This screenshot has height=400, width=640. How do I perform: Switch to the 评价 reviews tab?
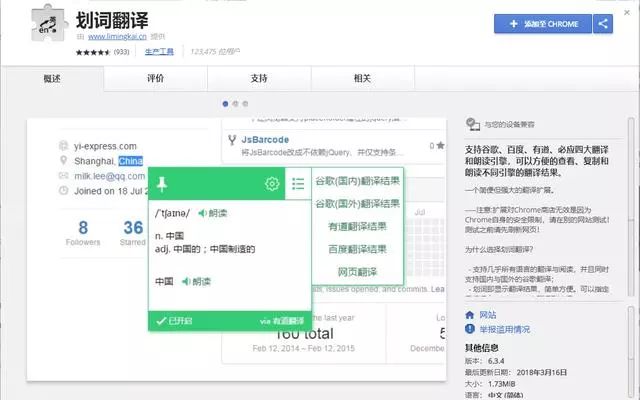[154, 77]
